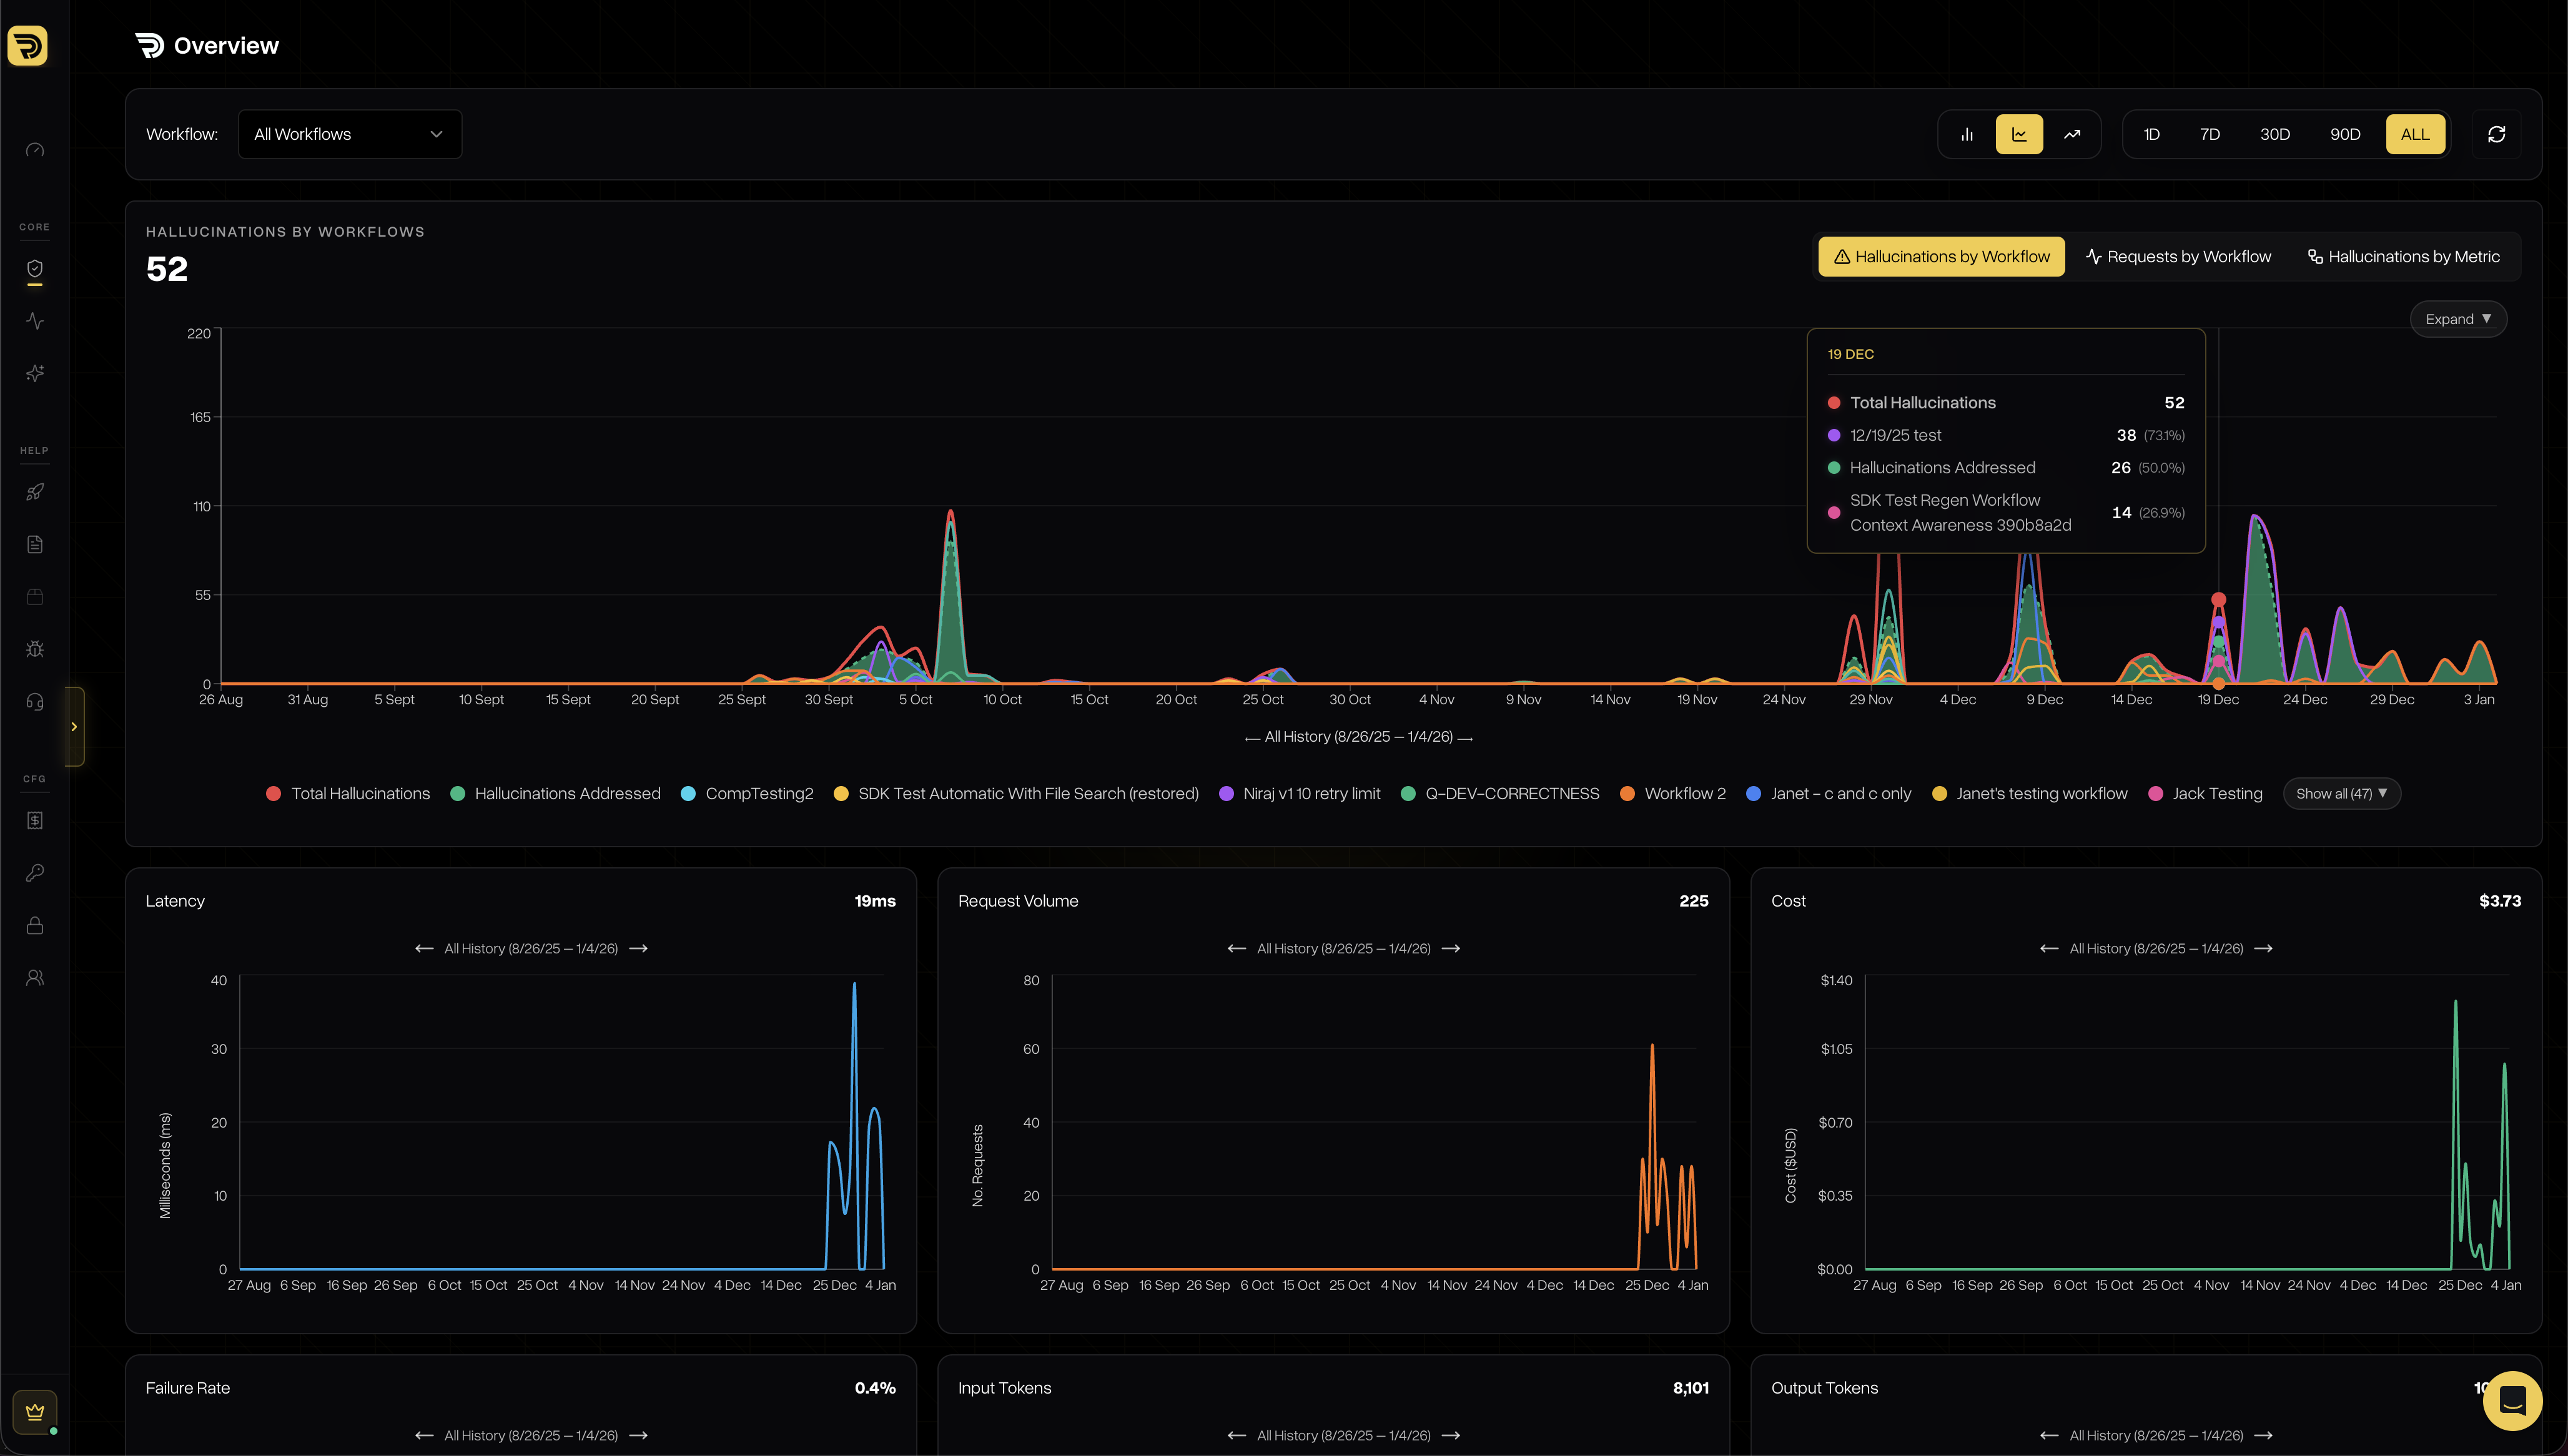The image size is (2568, 1456).
Task: Open support via the headphones icon
Action: click(x=34, y=701)
